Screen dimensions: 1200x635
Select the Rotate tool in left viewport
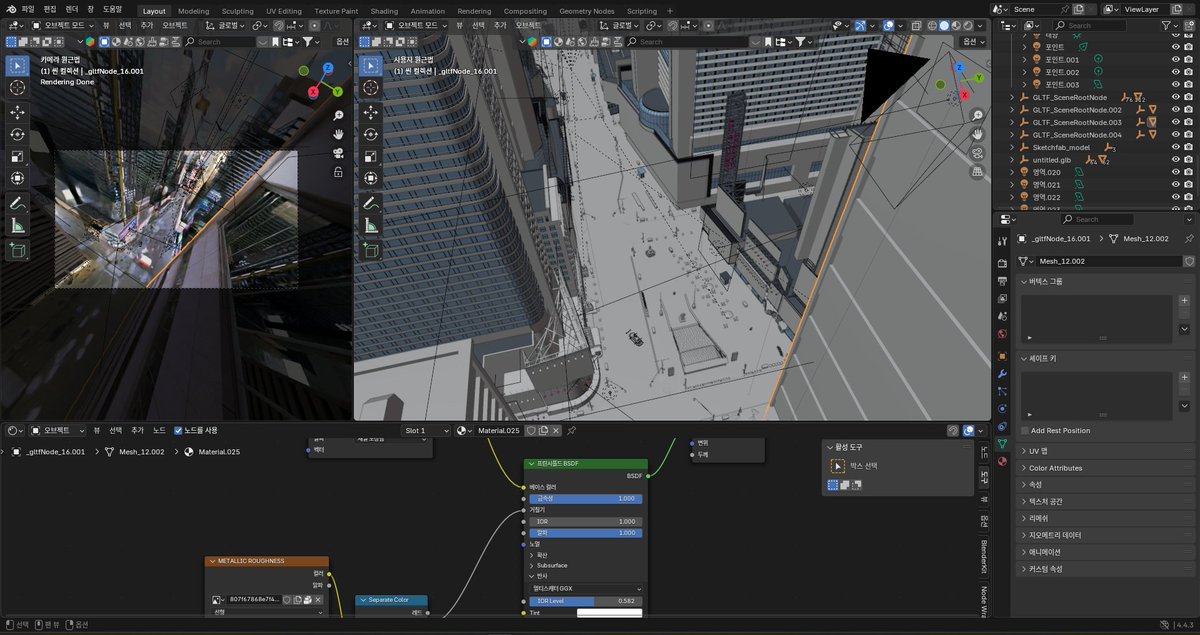18,134
